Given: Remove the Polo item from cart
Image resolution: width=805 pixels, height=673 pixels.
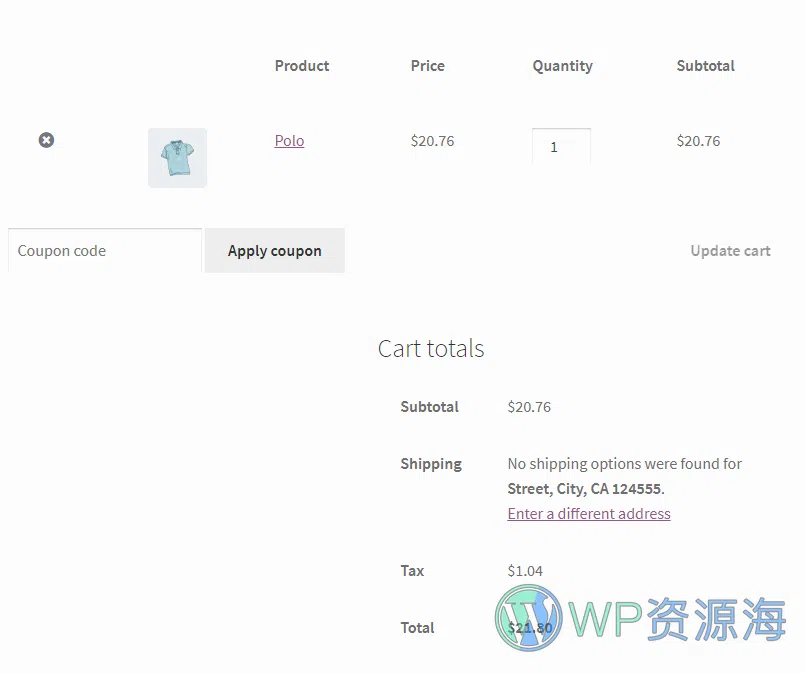Looking at the screenshot, I should 46,140.
